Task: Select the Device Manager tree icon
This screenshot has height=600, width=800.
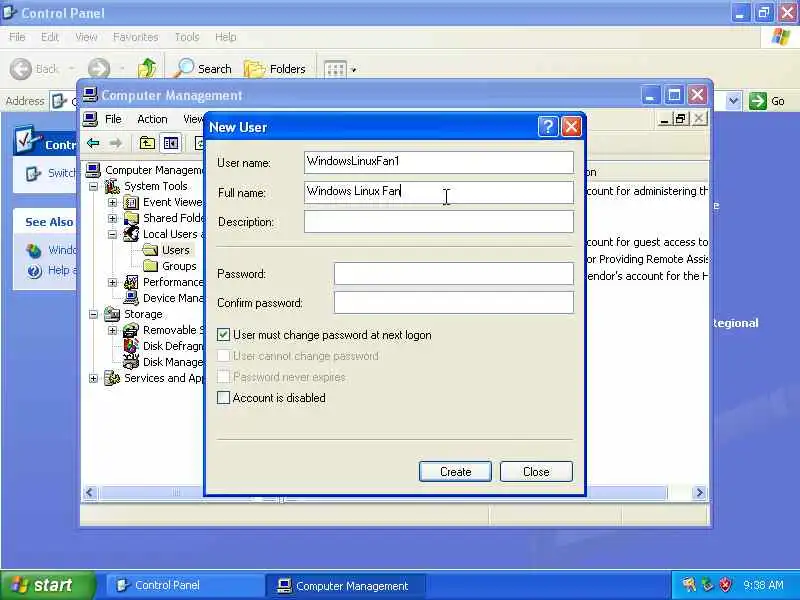Action: click(131, 298)
